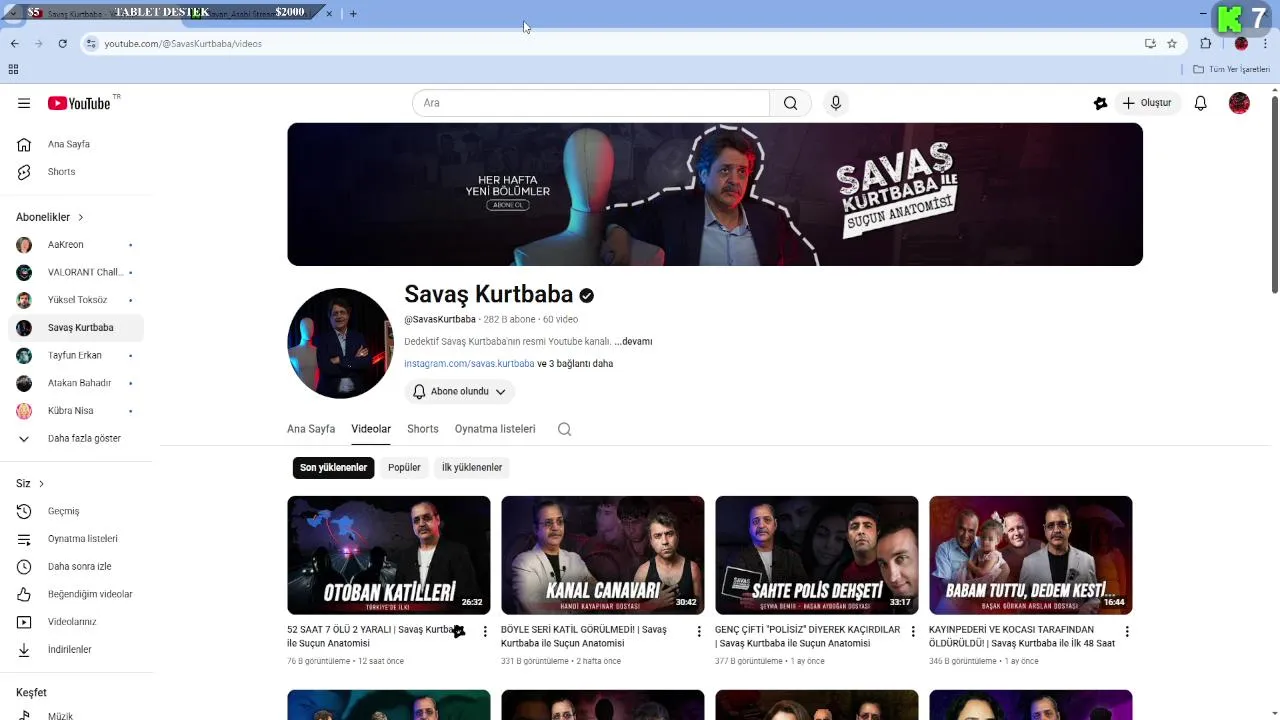Activate voice search microphone

pos(836,103)
